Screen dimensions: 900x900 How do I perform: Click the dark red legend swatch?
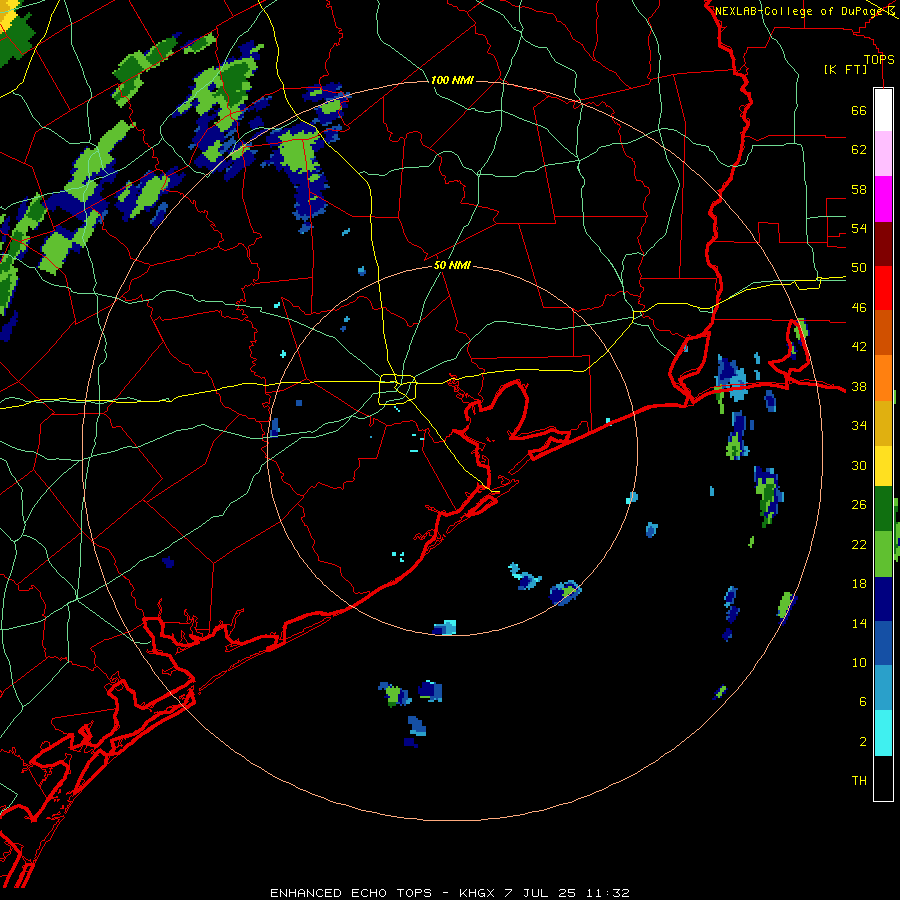coord(883,244)
